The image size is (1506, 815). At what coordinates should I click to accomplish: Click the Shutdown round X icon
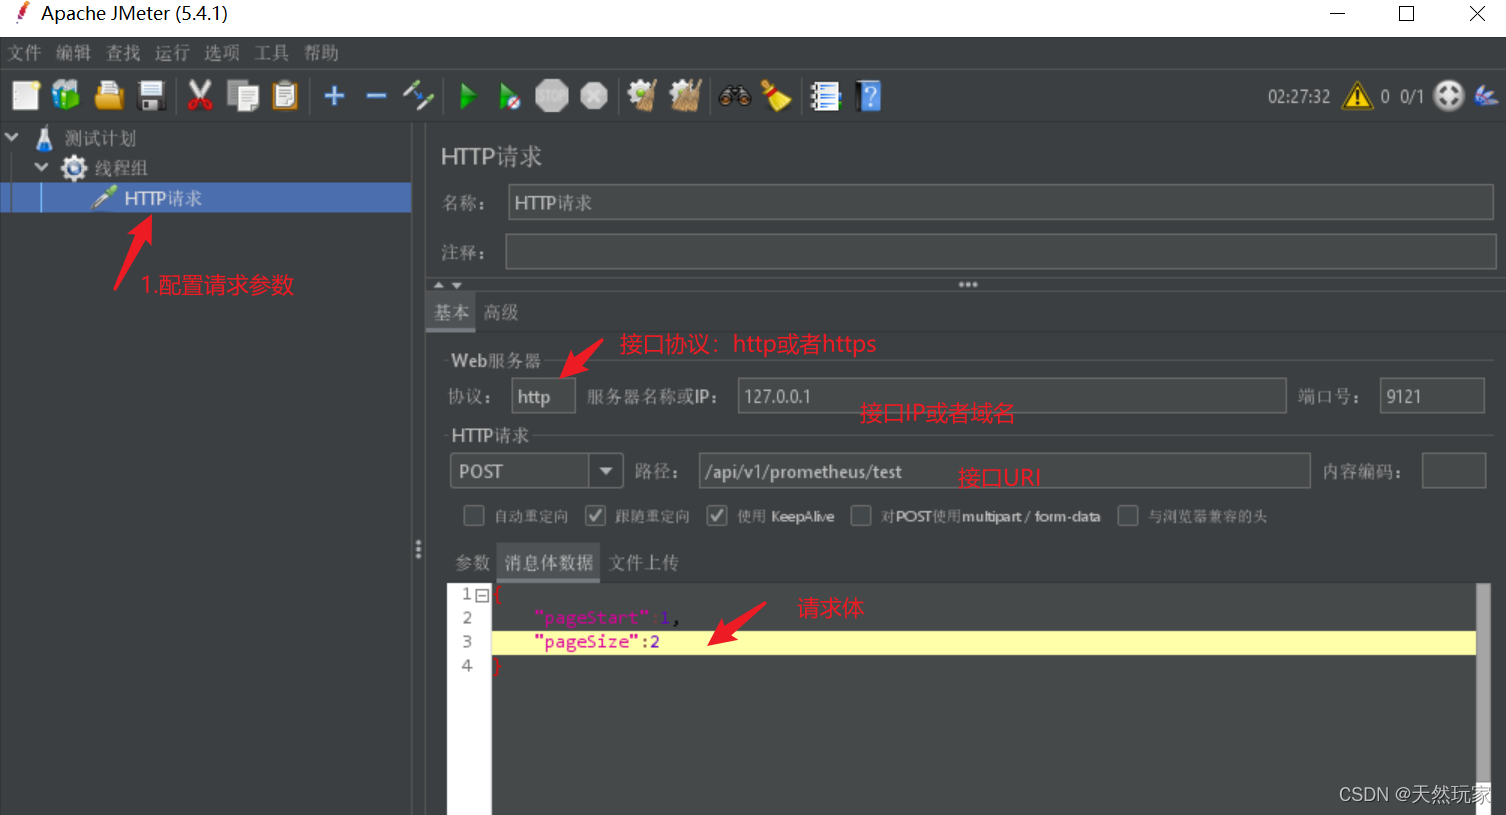click(x=594, y=96)
